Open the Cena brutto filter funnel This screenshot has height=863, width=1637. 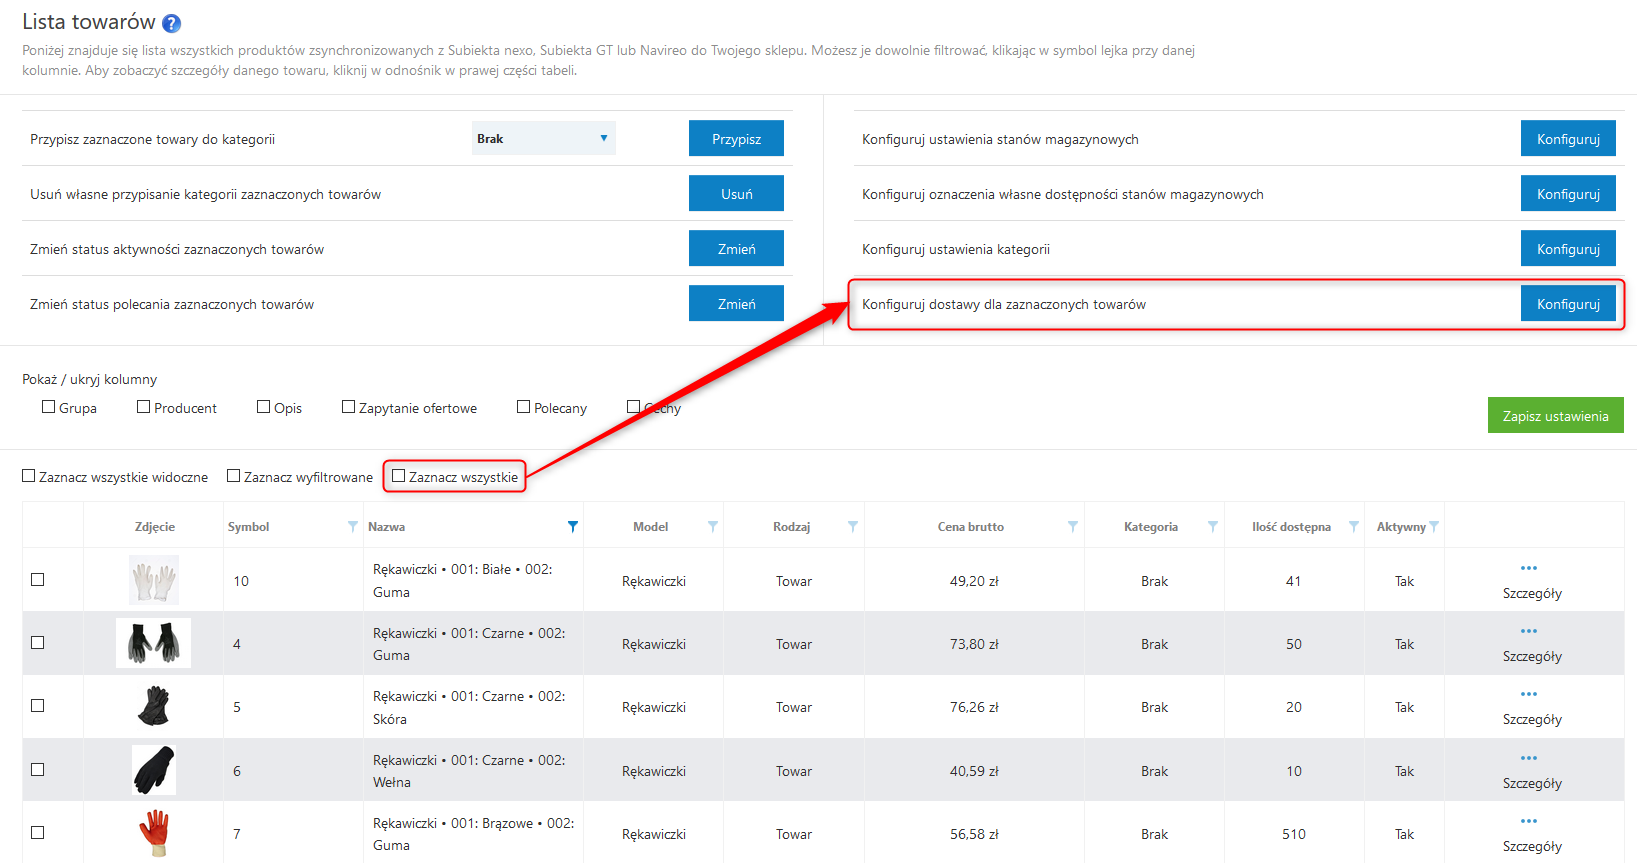point(1072,527)
